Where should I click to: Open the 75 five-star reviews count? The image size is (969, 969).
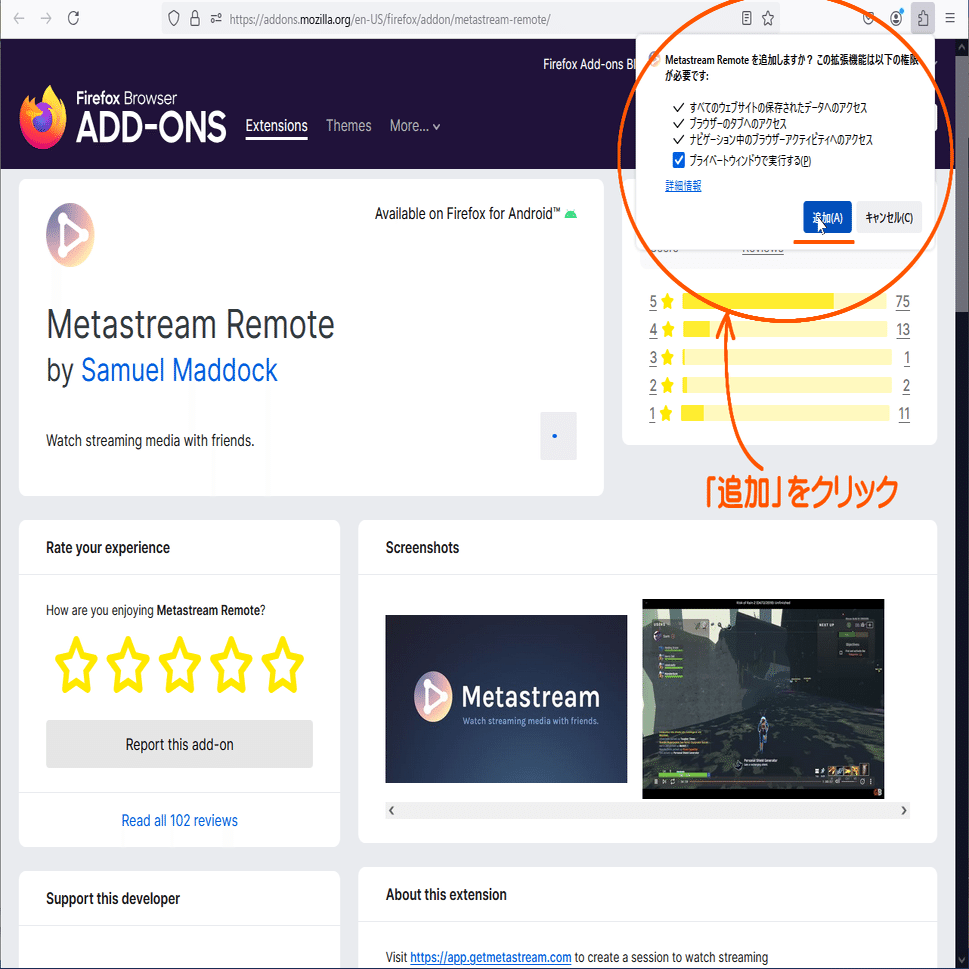click(902, 302)
